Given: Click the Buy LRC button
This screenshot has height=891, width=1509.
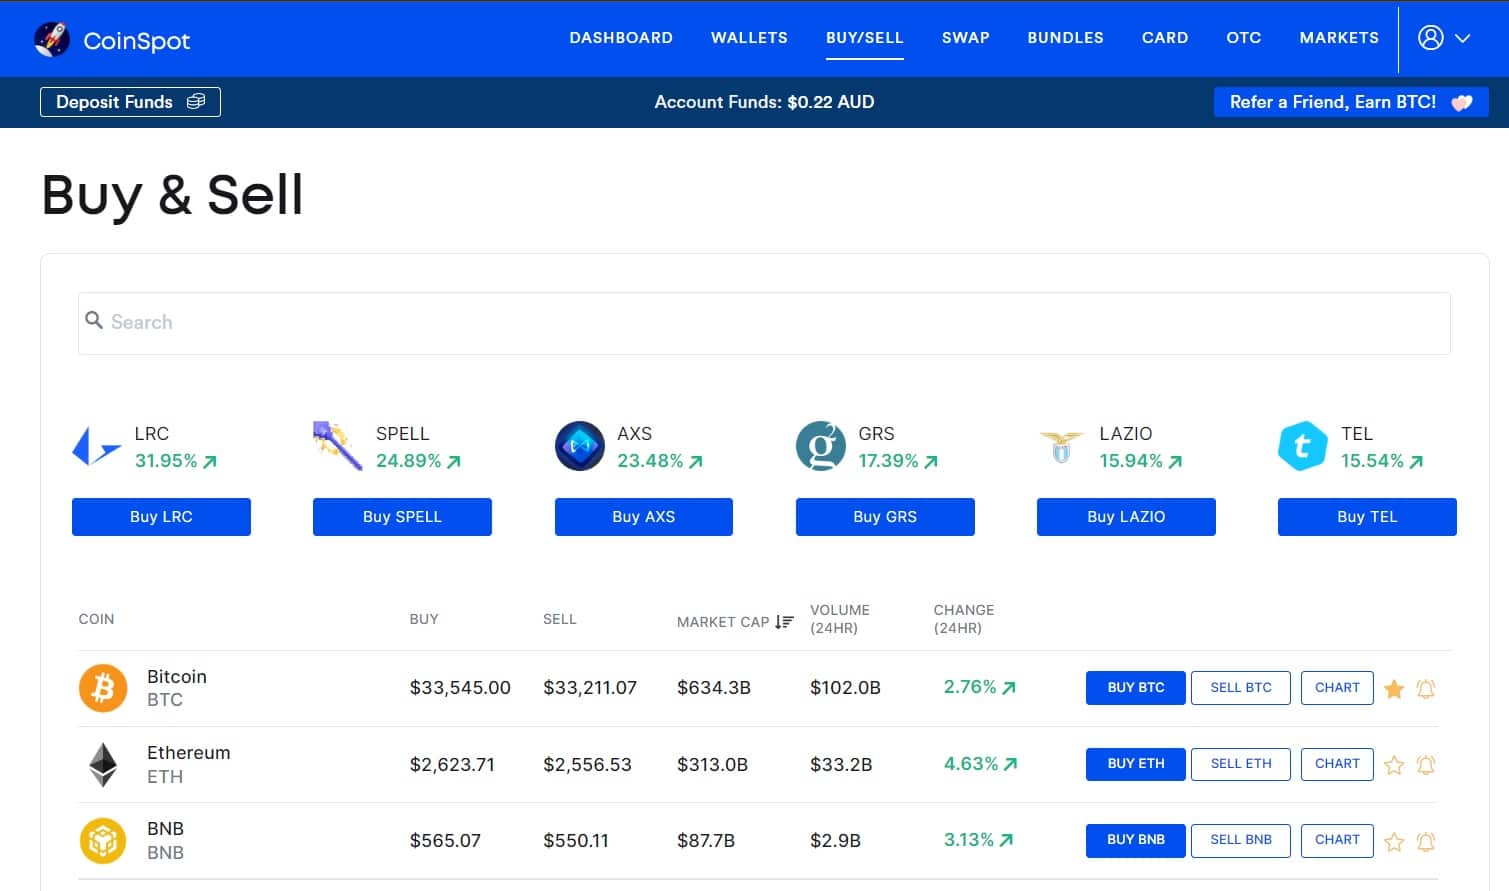Looking at the screenshot, I should coord(161,517).
